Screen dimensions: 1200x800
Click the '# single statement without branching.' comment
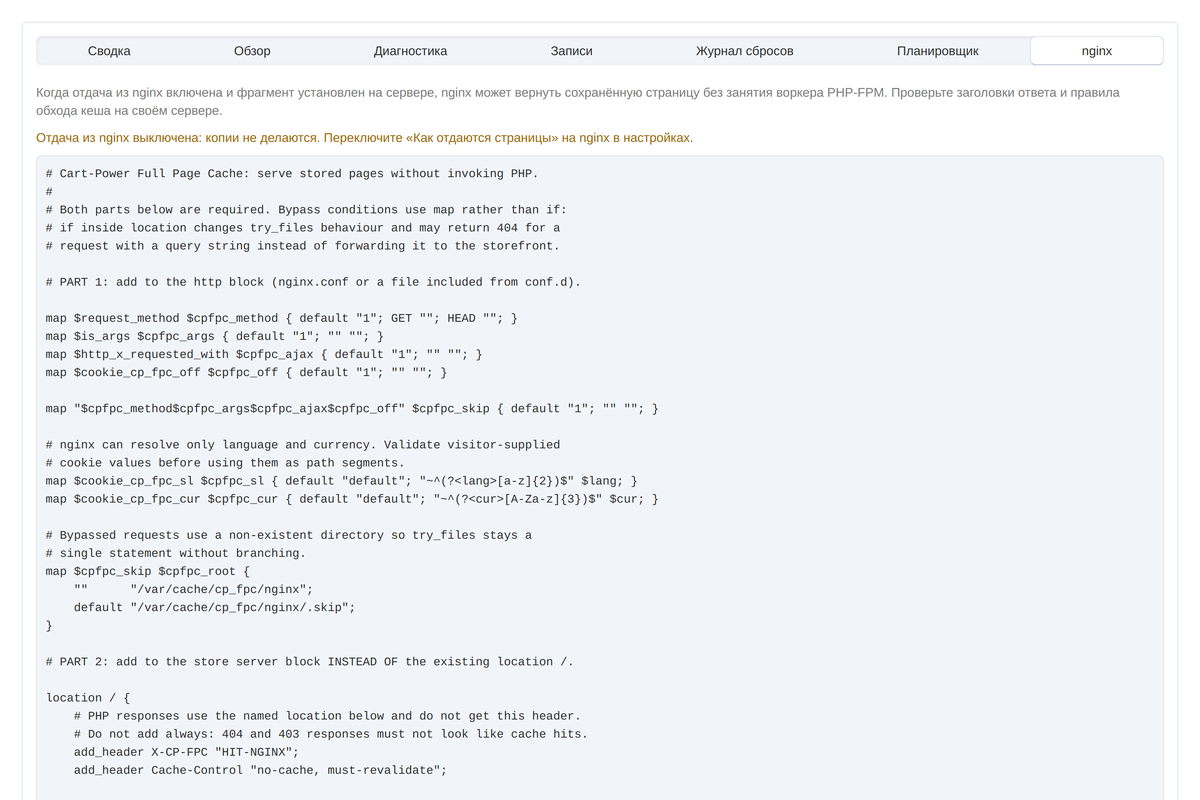tap(176, 553)
